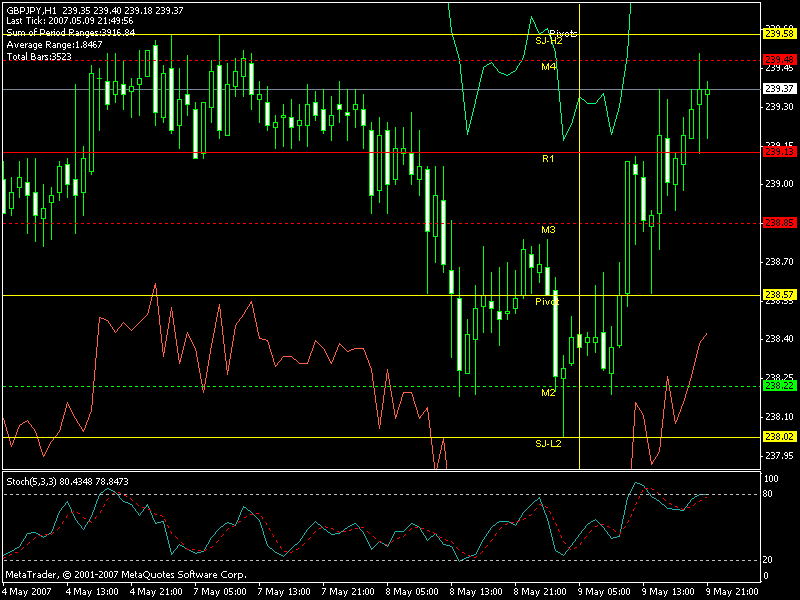Screen dimensions: 800x600
Task: Click the SJ-H2 level label
Action: 549,40
